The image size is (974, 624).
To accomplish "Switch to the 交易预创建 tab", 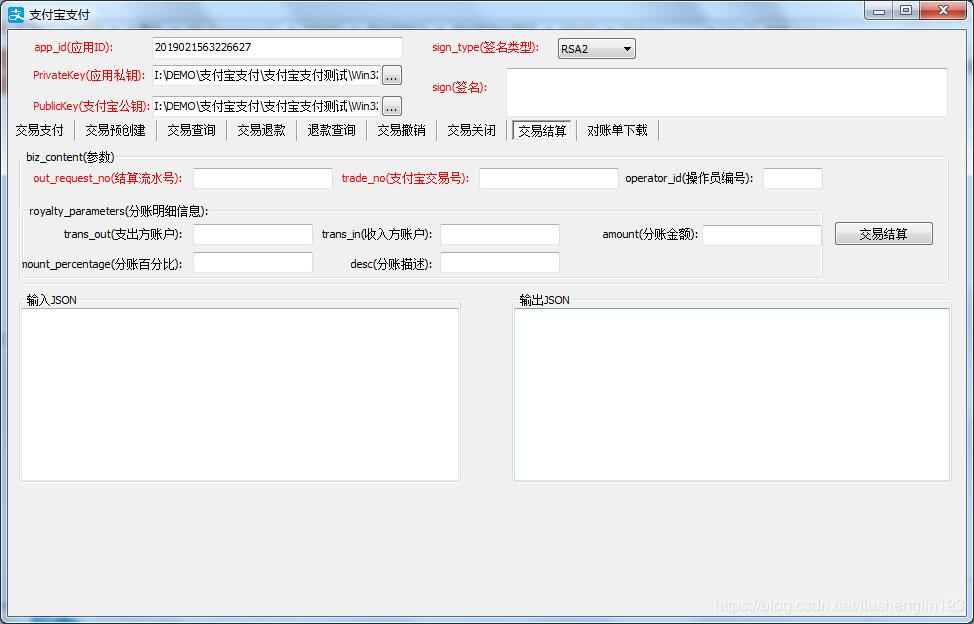I will [x=115, y=130].
